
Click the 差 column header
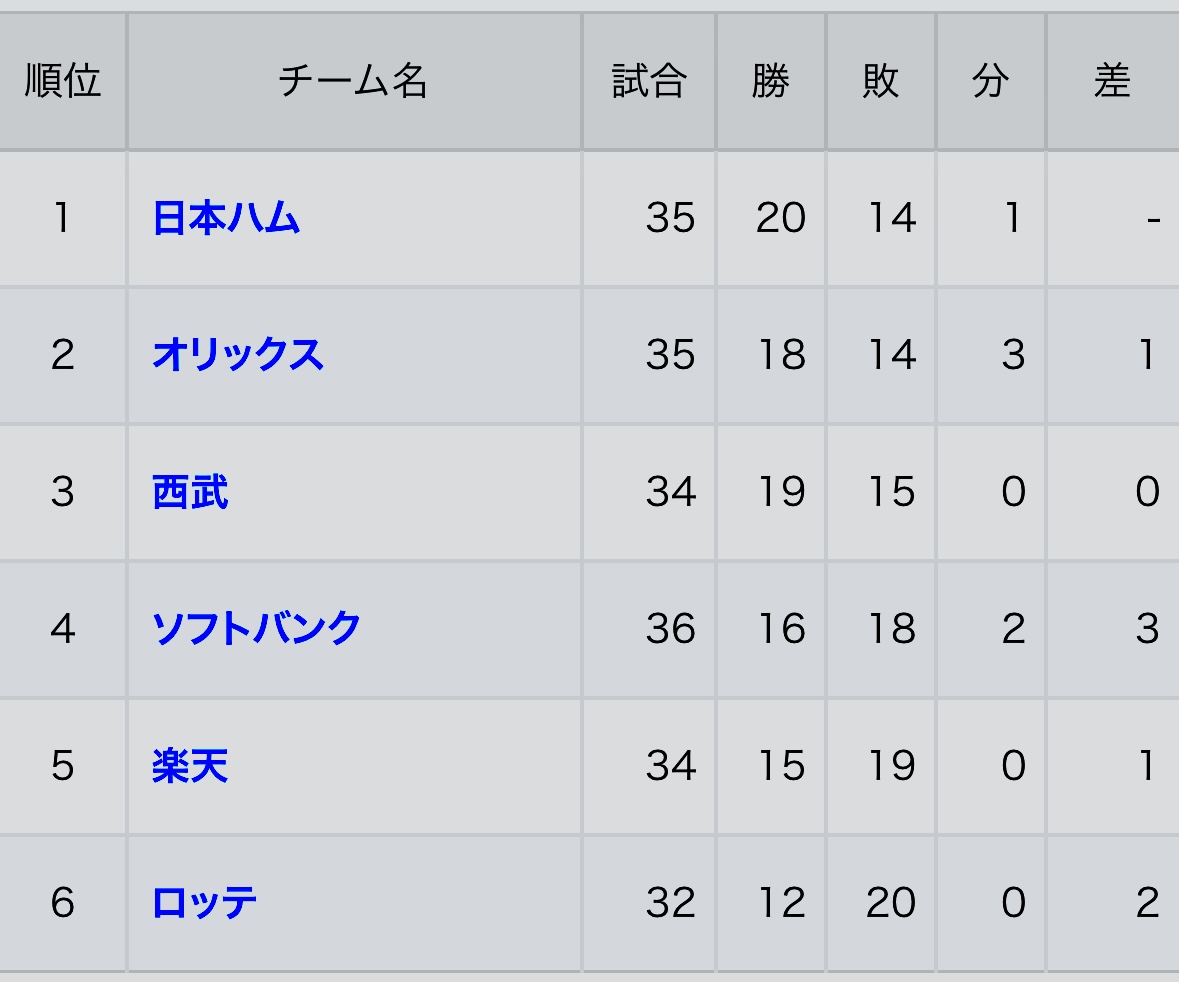[1113, 81]
